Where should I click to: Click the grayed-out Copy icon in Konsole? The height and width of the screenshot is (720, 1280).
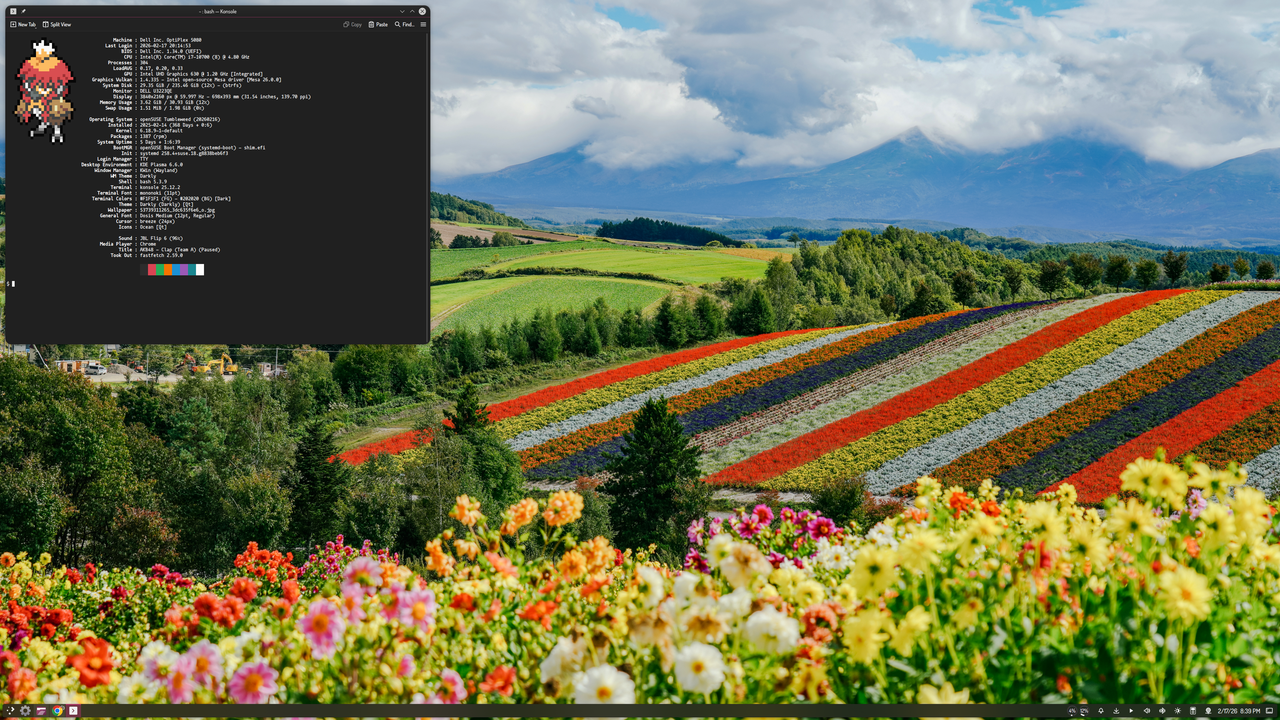(350, 24)
